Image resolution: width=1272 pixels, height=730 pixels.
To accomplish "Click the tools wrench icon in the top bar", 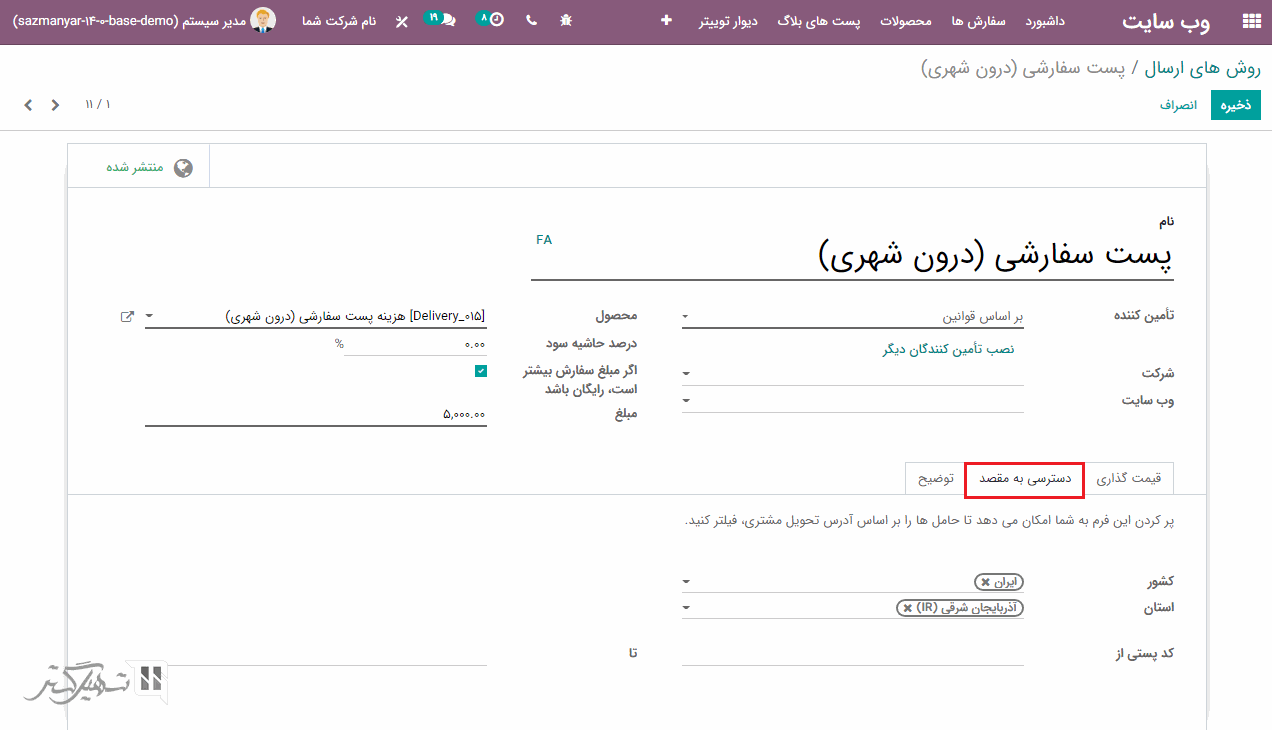I will coord(402,21).
